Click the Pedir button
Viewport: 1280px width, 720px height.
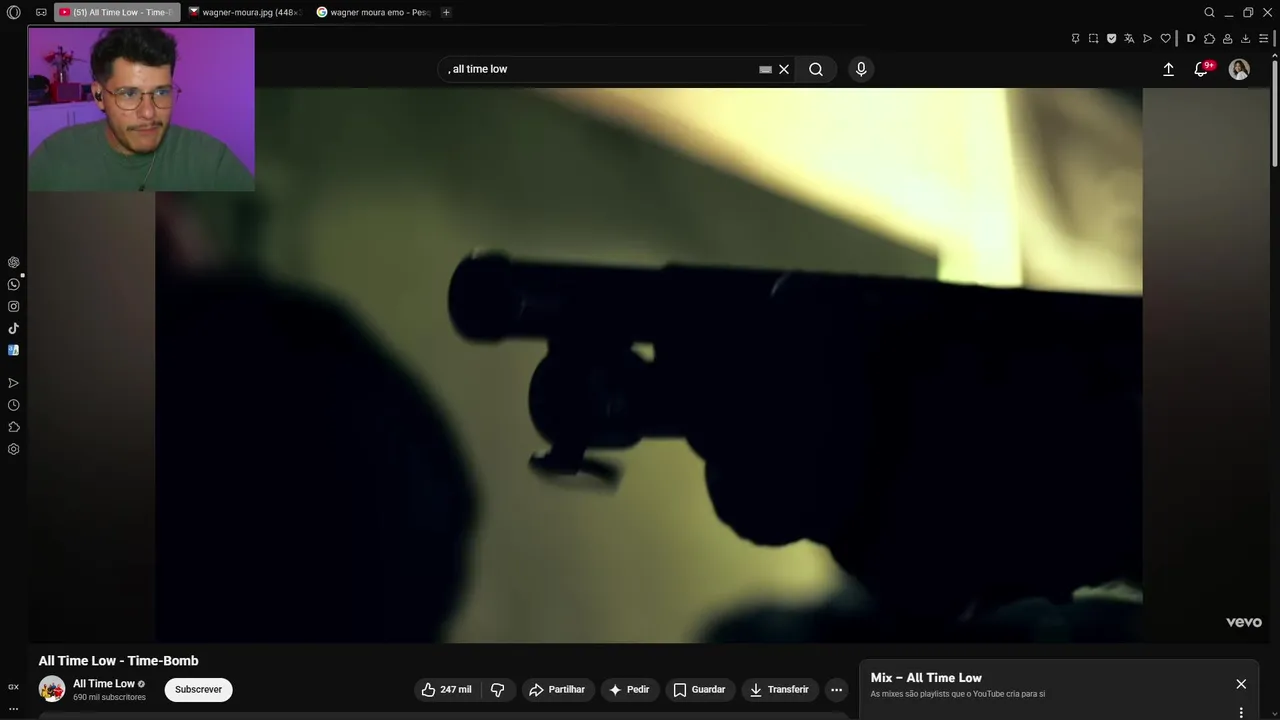pyautogui.click(x=629, y=690)
